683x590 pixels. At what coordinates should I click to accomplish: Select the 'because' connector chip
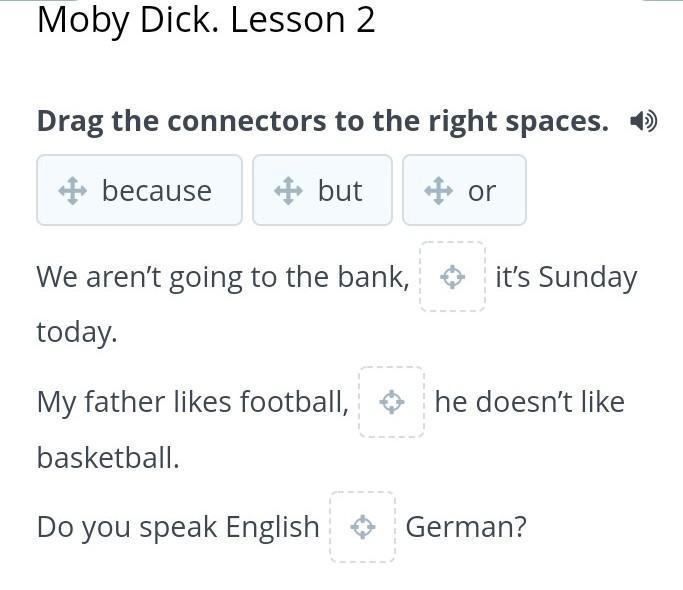pos(139,190)
